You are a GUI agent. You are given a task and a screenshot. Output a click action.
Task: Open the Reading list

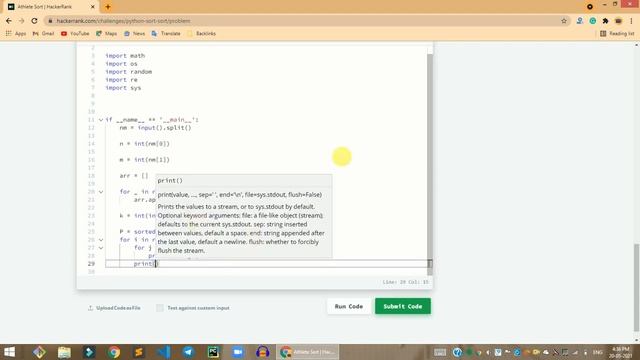(x=617, y=33)
